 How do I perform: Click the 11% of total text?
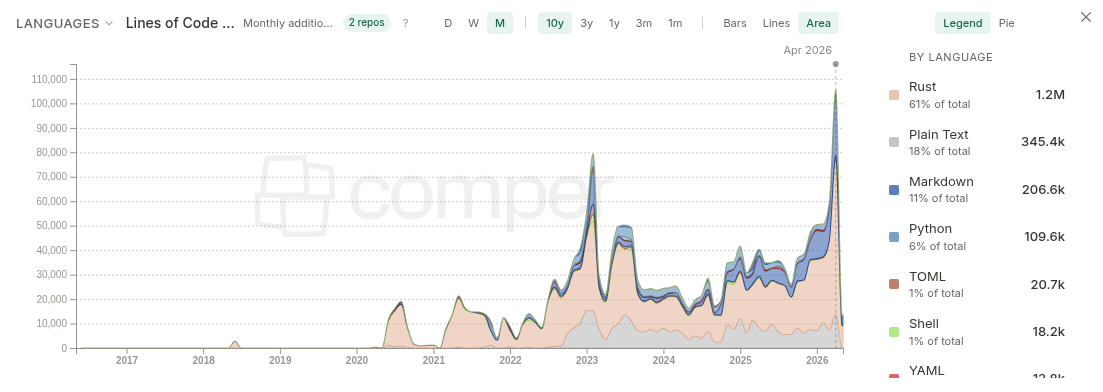[938, 198]
